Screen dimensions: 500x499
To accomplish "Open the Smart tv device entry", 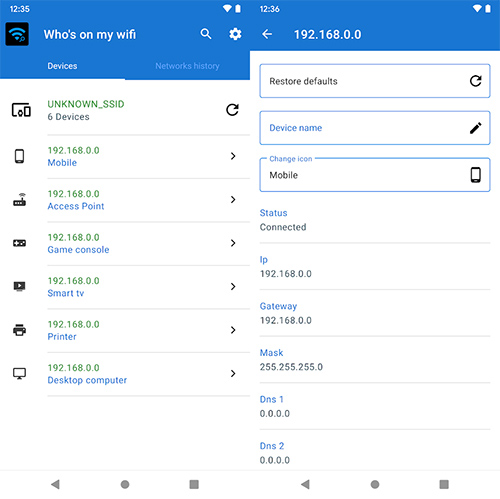I will coord(125,287).
